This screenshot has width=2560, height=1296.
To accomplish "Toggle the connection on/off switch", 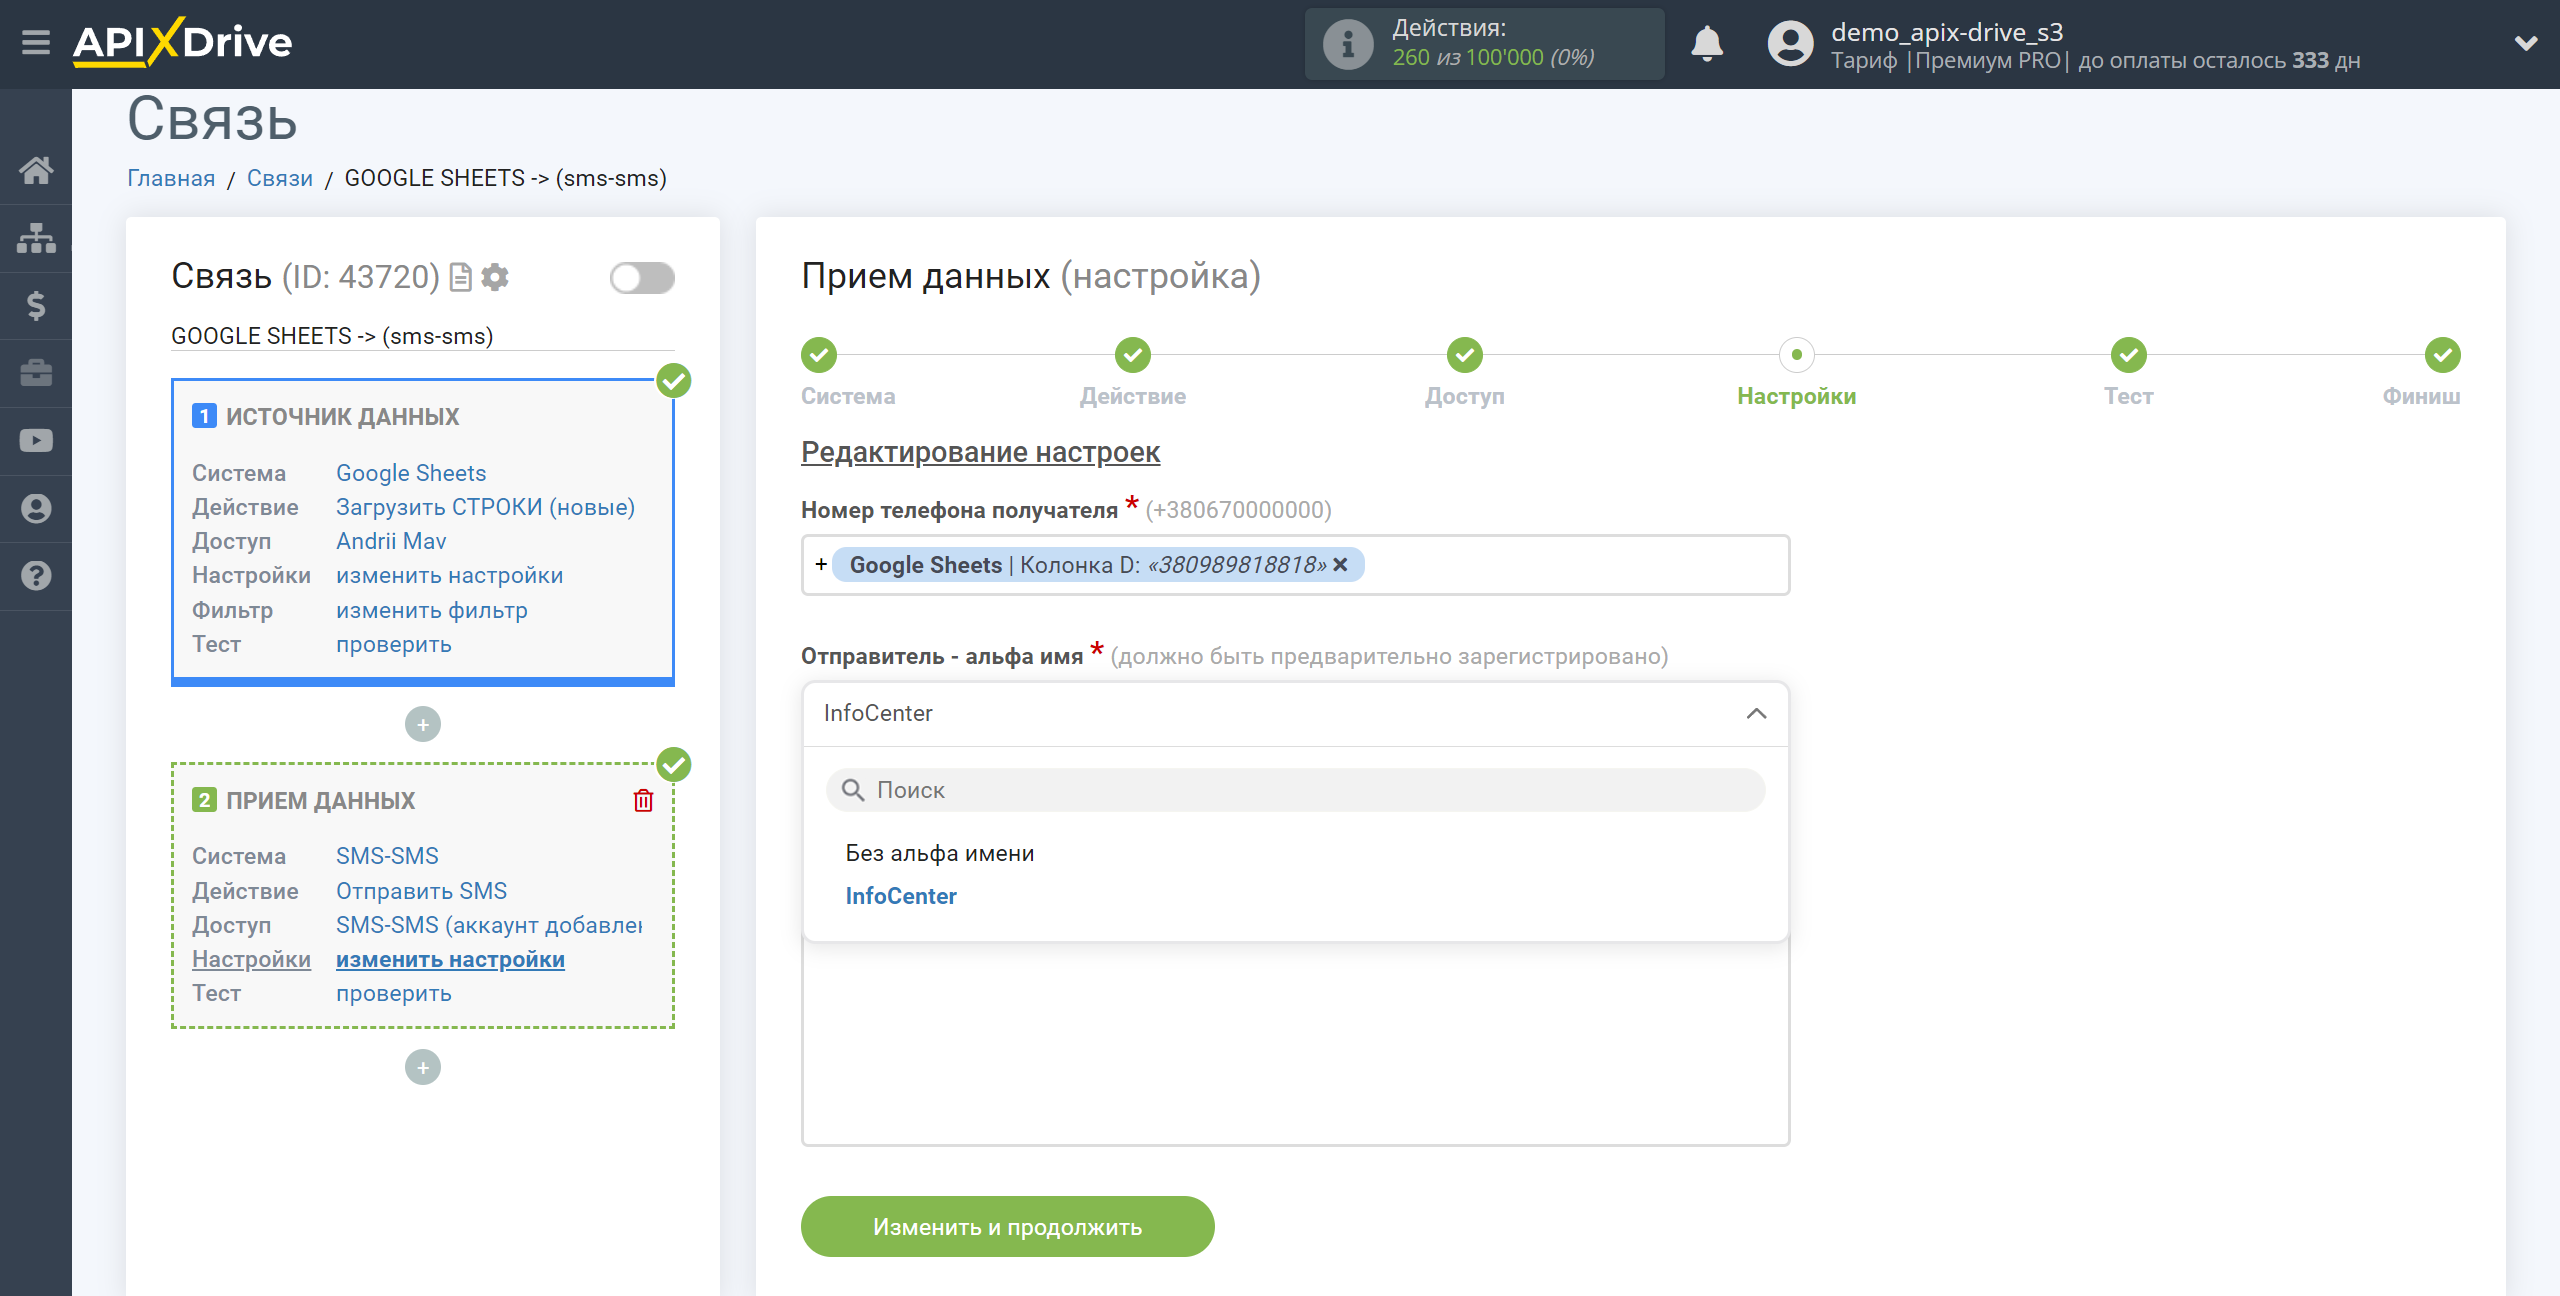I will click(x=642, y=278).
